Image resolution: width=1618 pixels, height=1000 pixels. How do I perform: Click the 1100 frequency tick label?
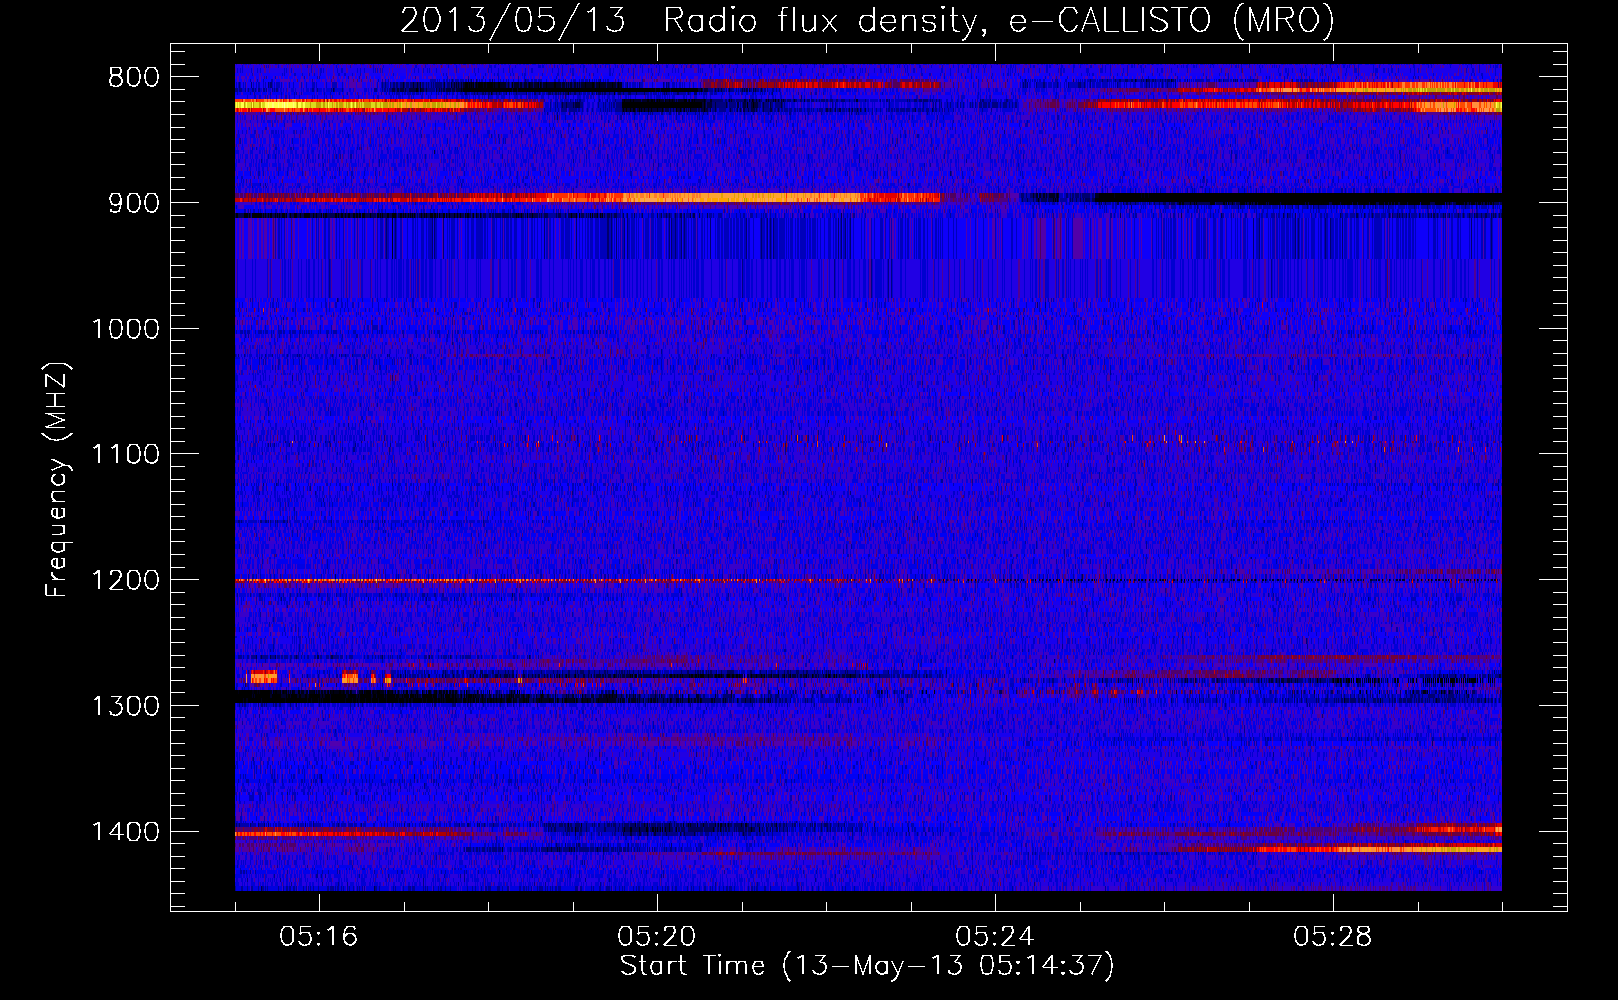pyautogui.click(x=125, y=455)
